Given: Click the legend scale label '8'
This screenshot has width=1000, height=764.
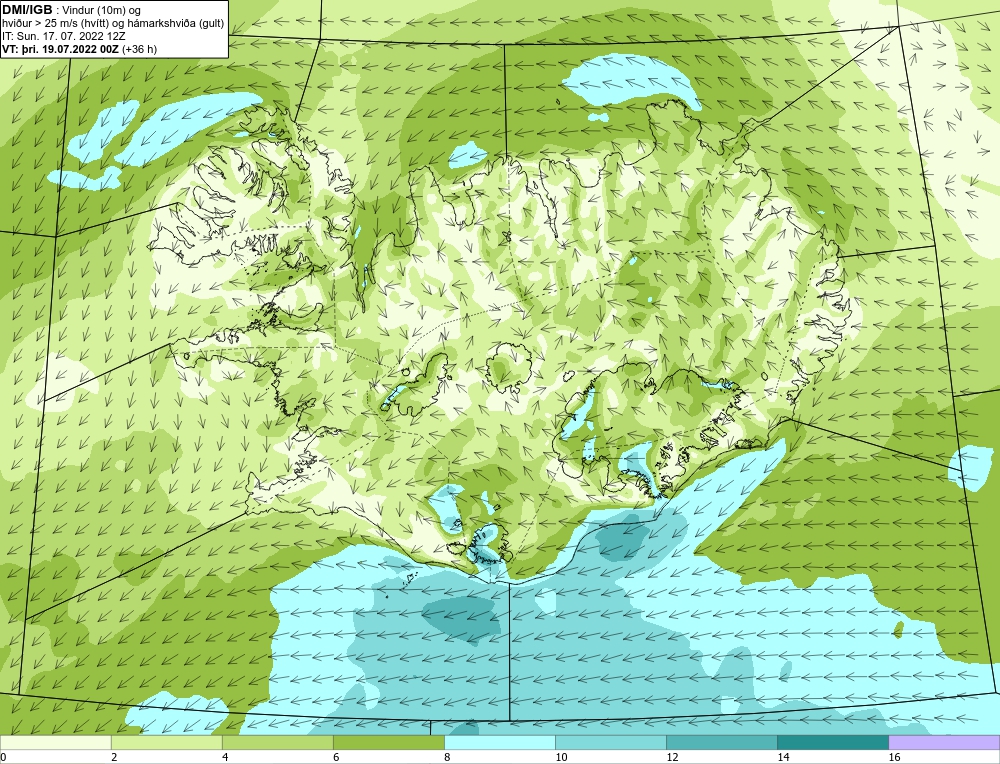Looking at the screenshot, I should click(447, 757).
